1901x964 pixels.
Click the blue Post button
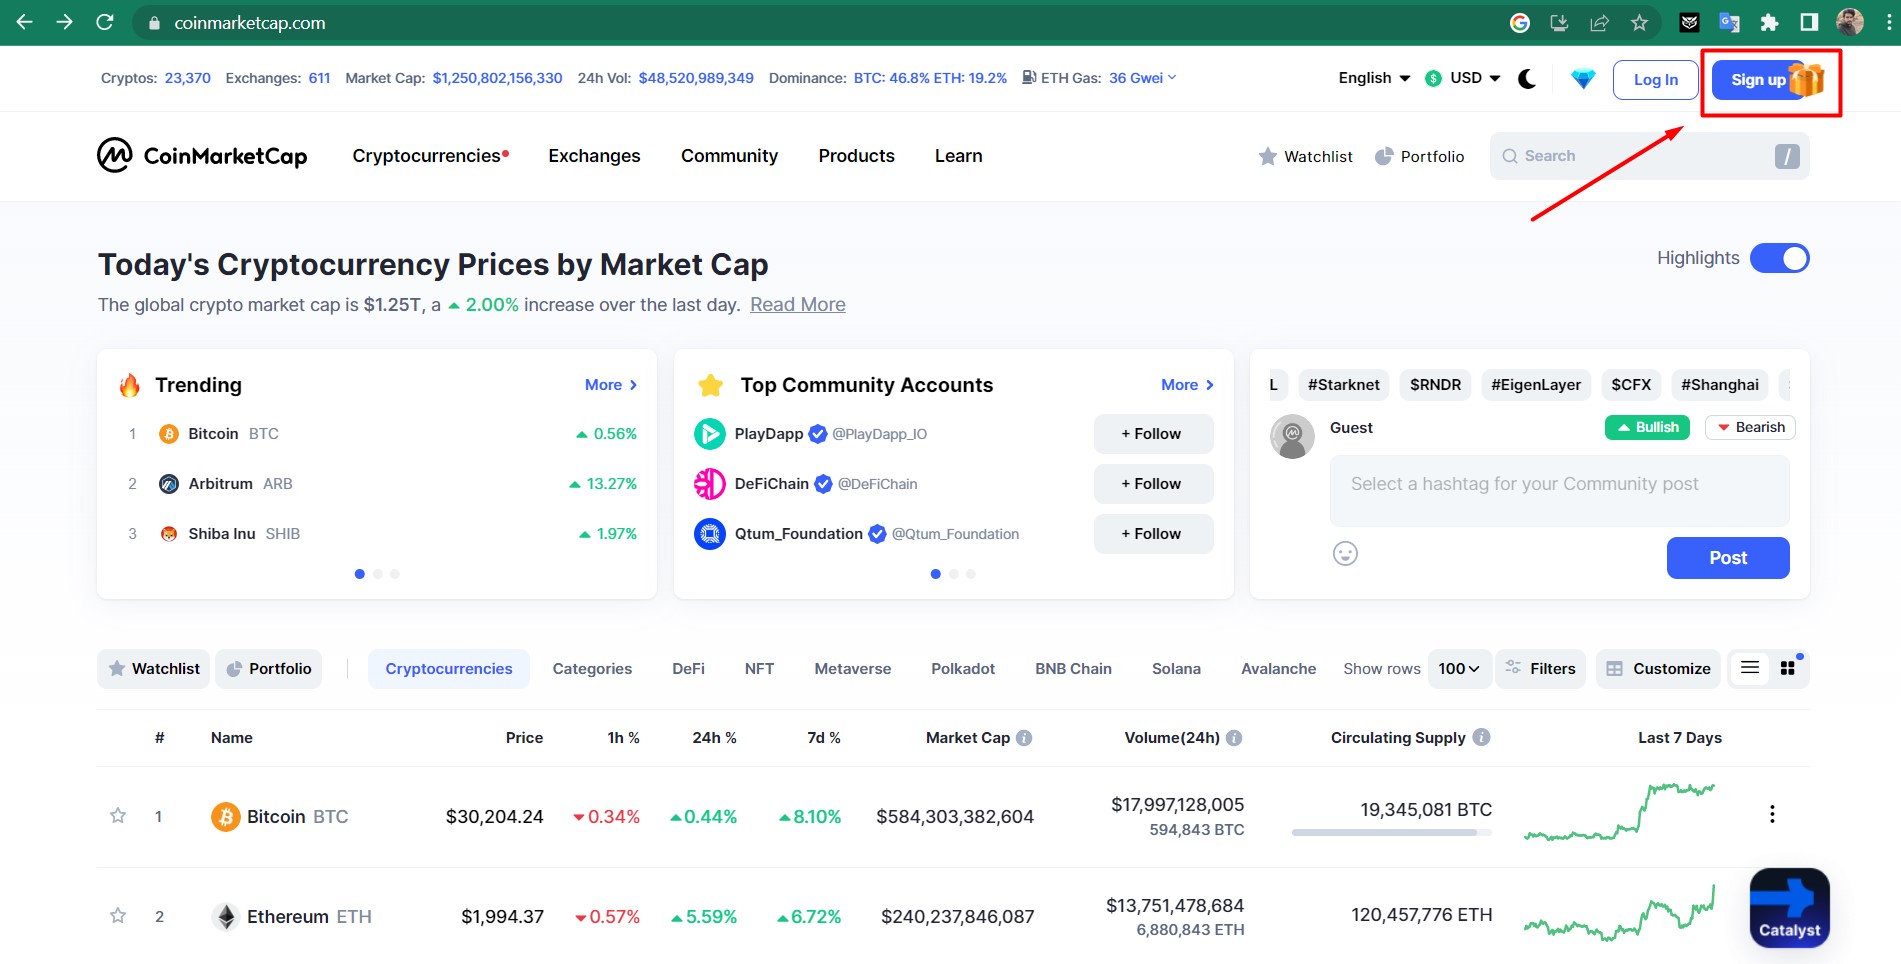[x=1727, y=558]
